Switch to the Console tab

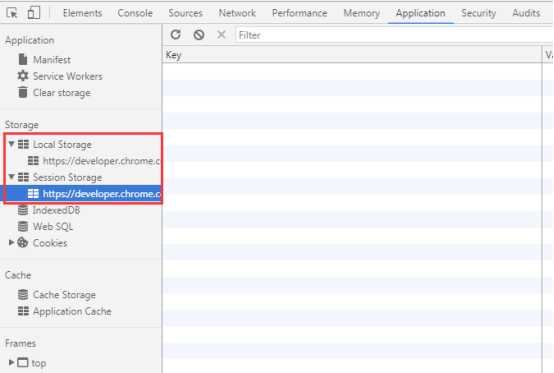point(135,13)
